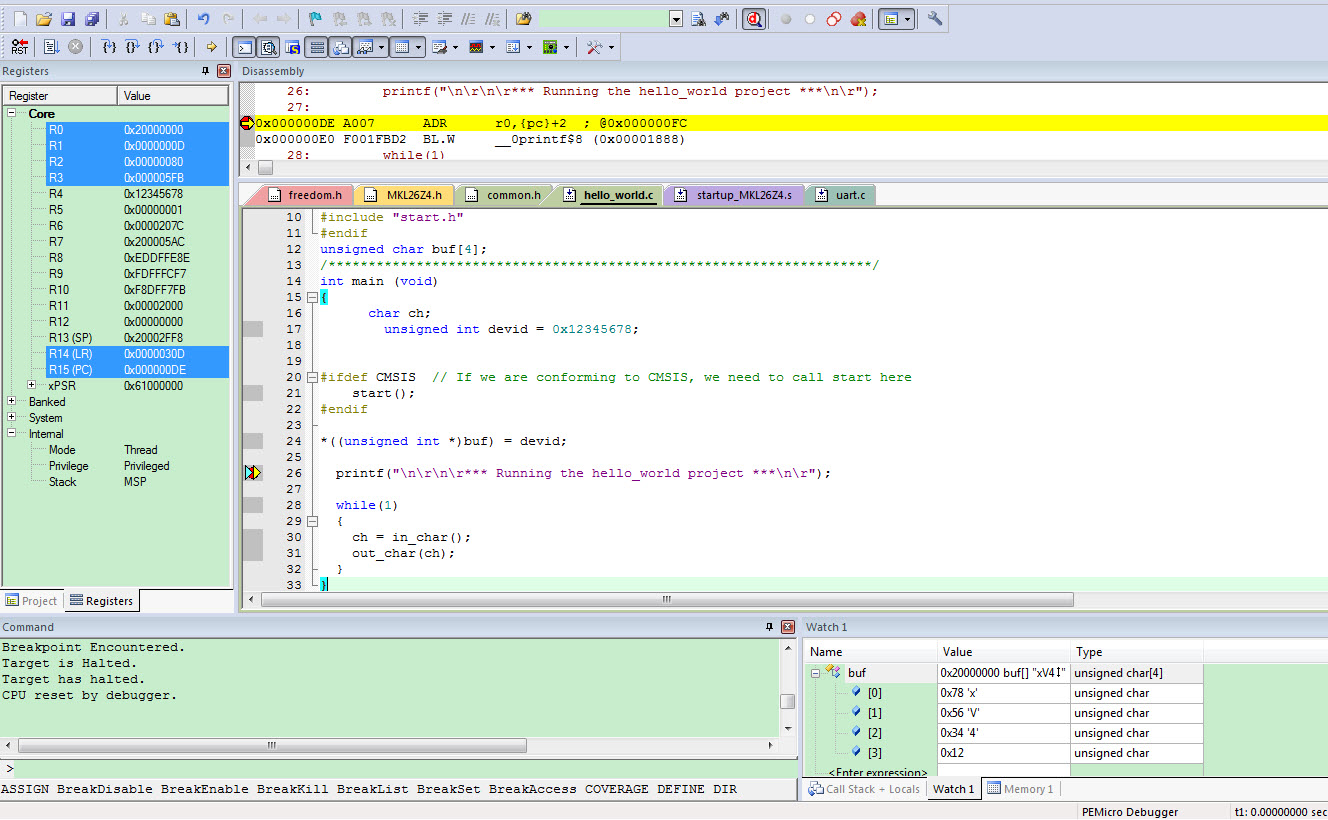Toggle the breakpoint at source line 26
The width and height of the screenshot is (1328, 820).
click(252, 473)
